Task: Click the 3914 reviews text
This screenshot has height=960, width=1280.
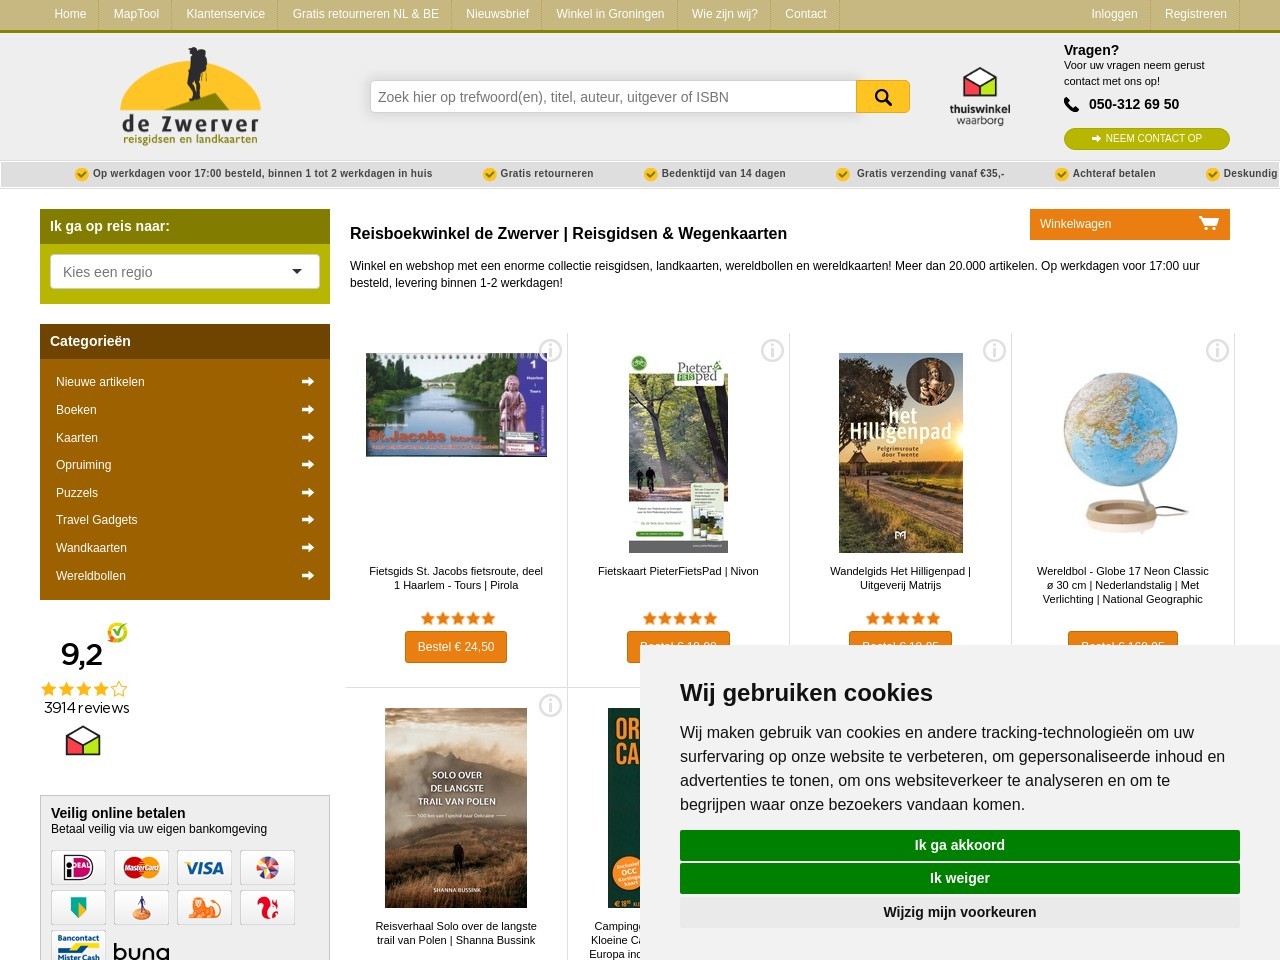Action: click(87, 708)
